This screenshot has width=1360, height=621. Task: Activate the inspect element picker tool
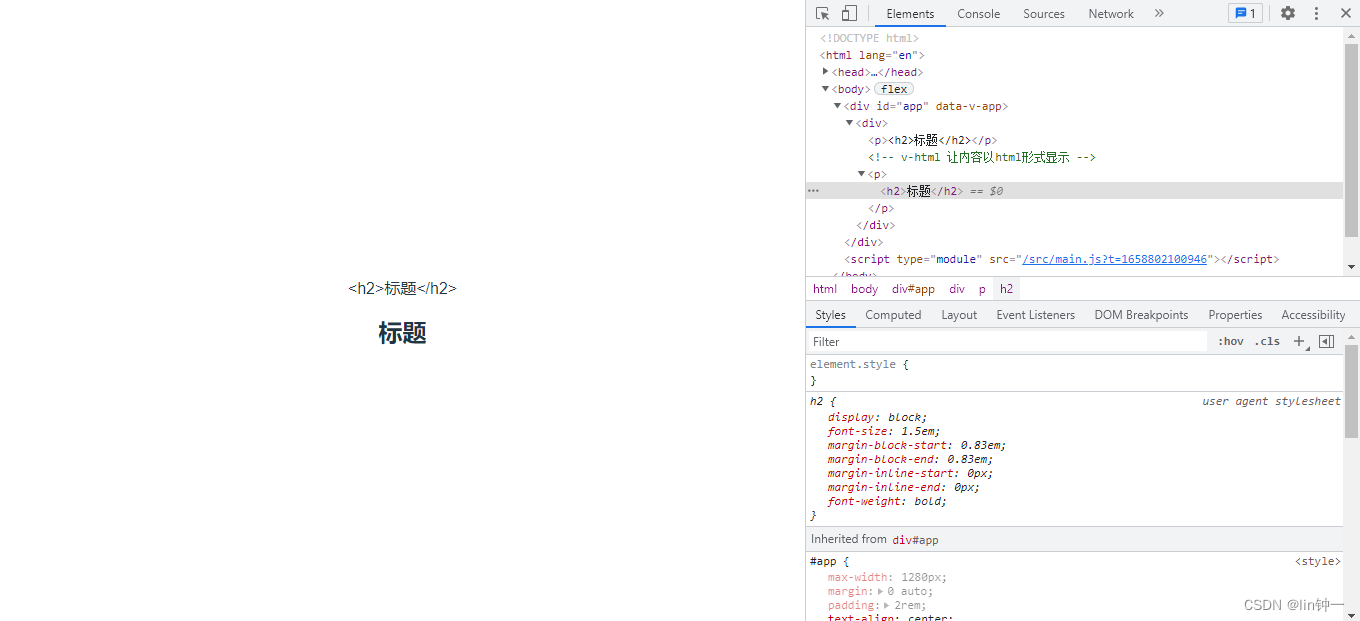coord(823,13)
